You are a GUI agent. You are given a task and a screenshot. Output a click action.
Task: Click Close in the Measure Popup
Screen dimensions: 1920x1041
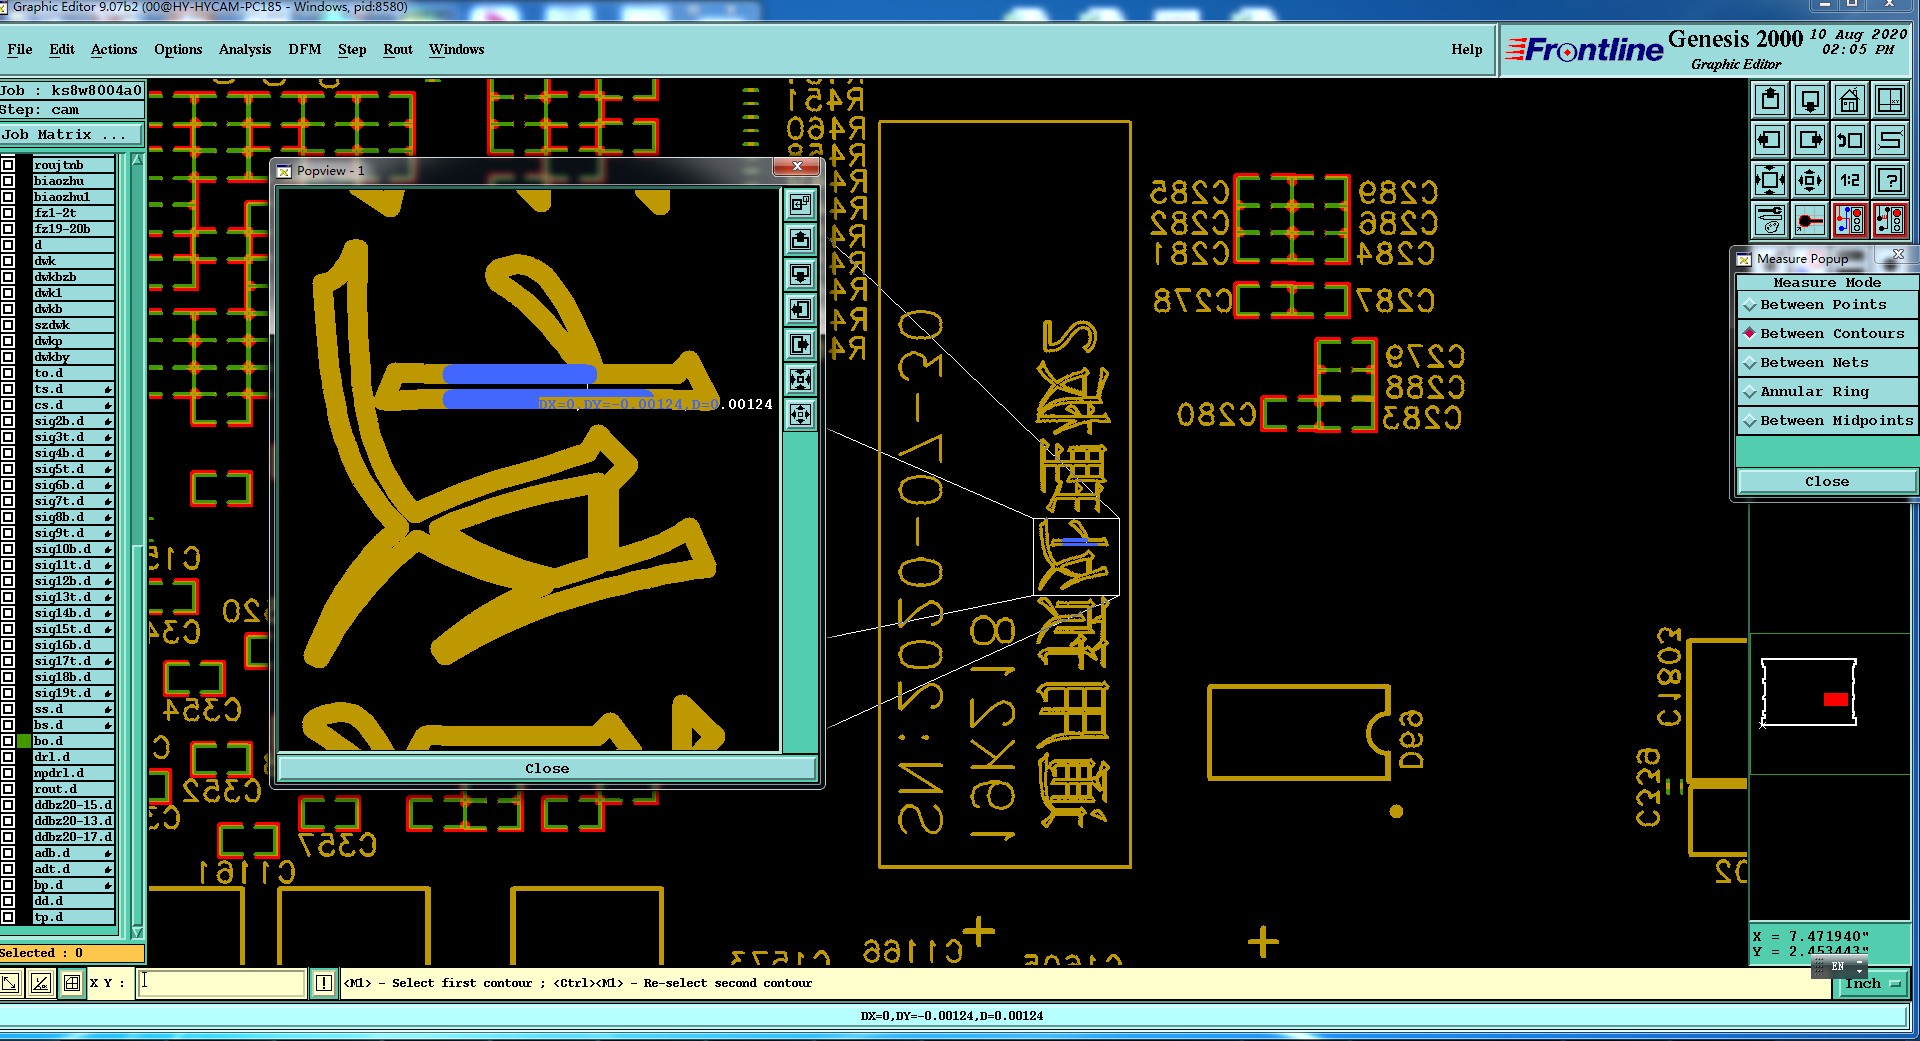pos(1826,481)
